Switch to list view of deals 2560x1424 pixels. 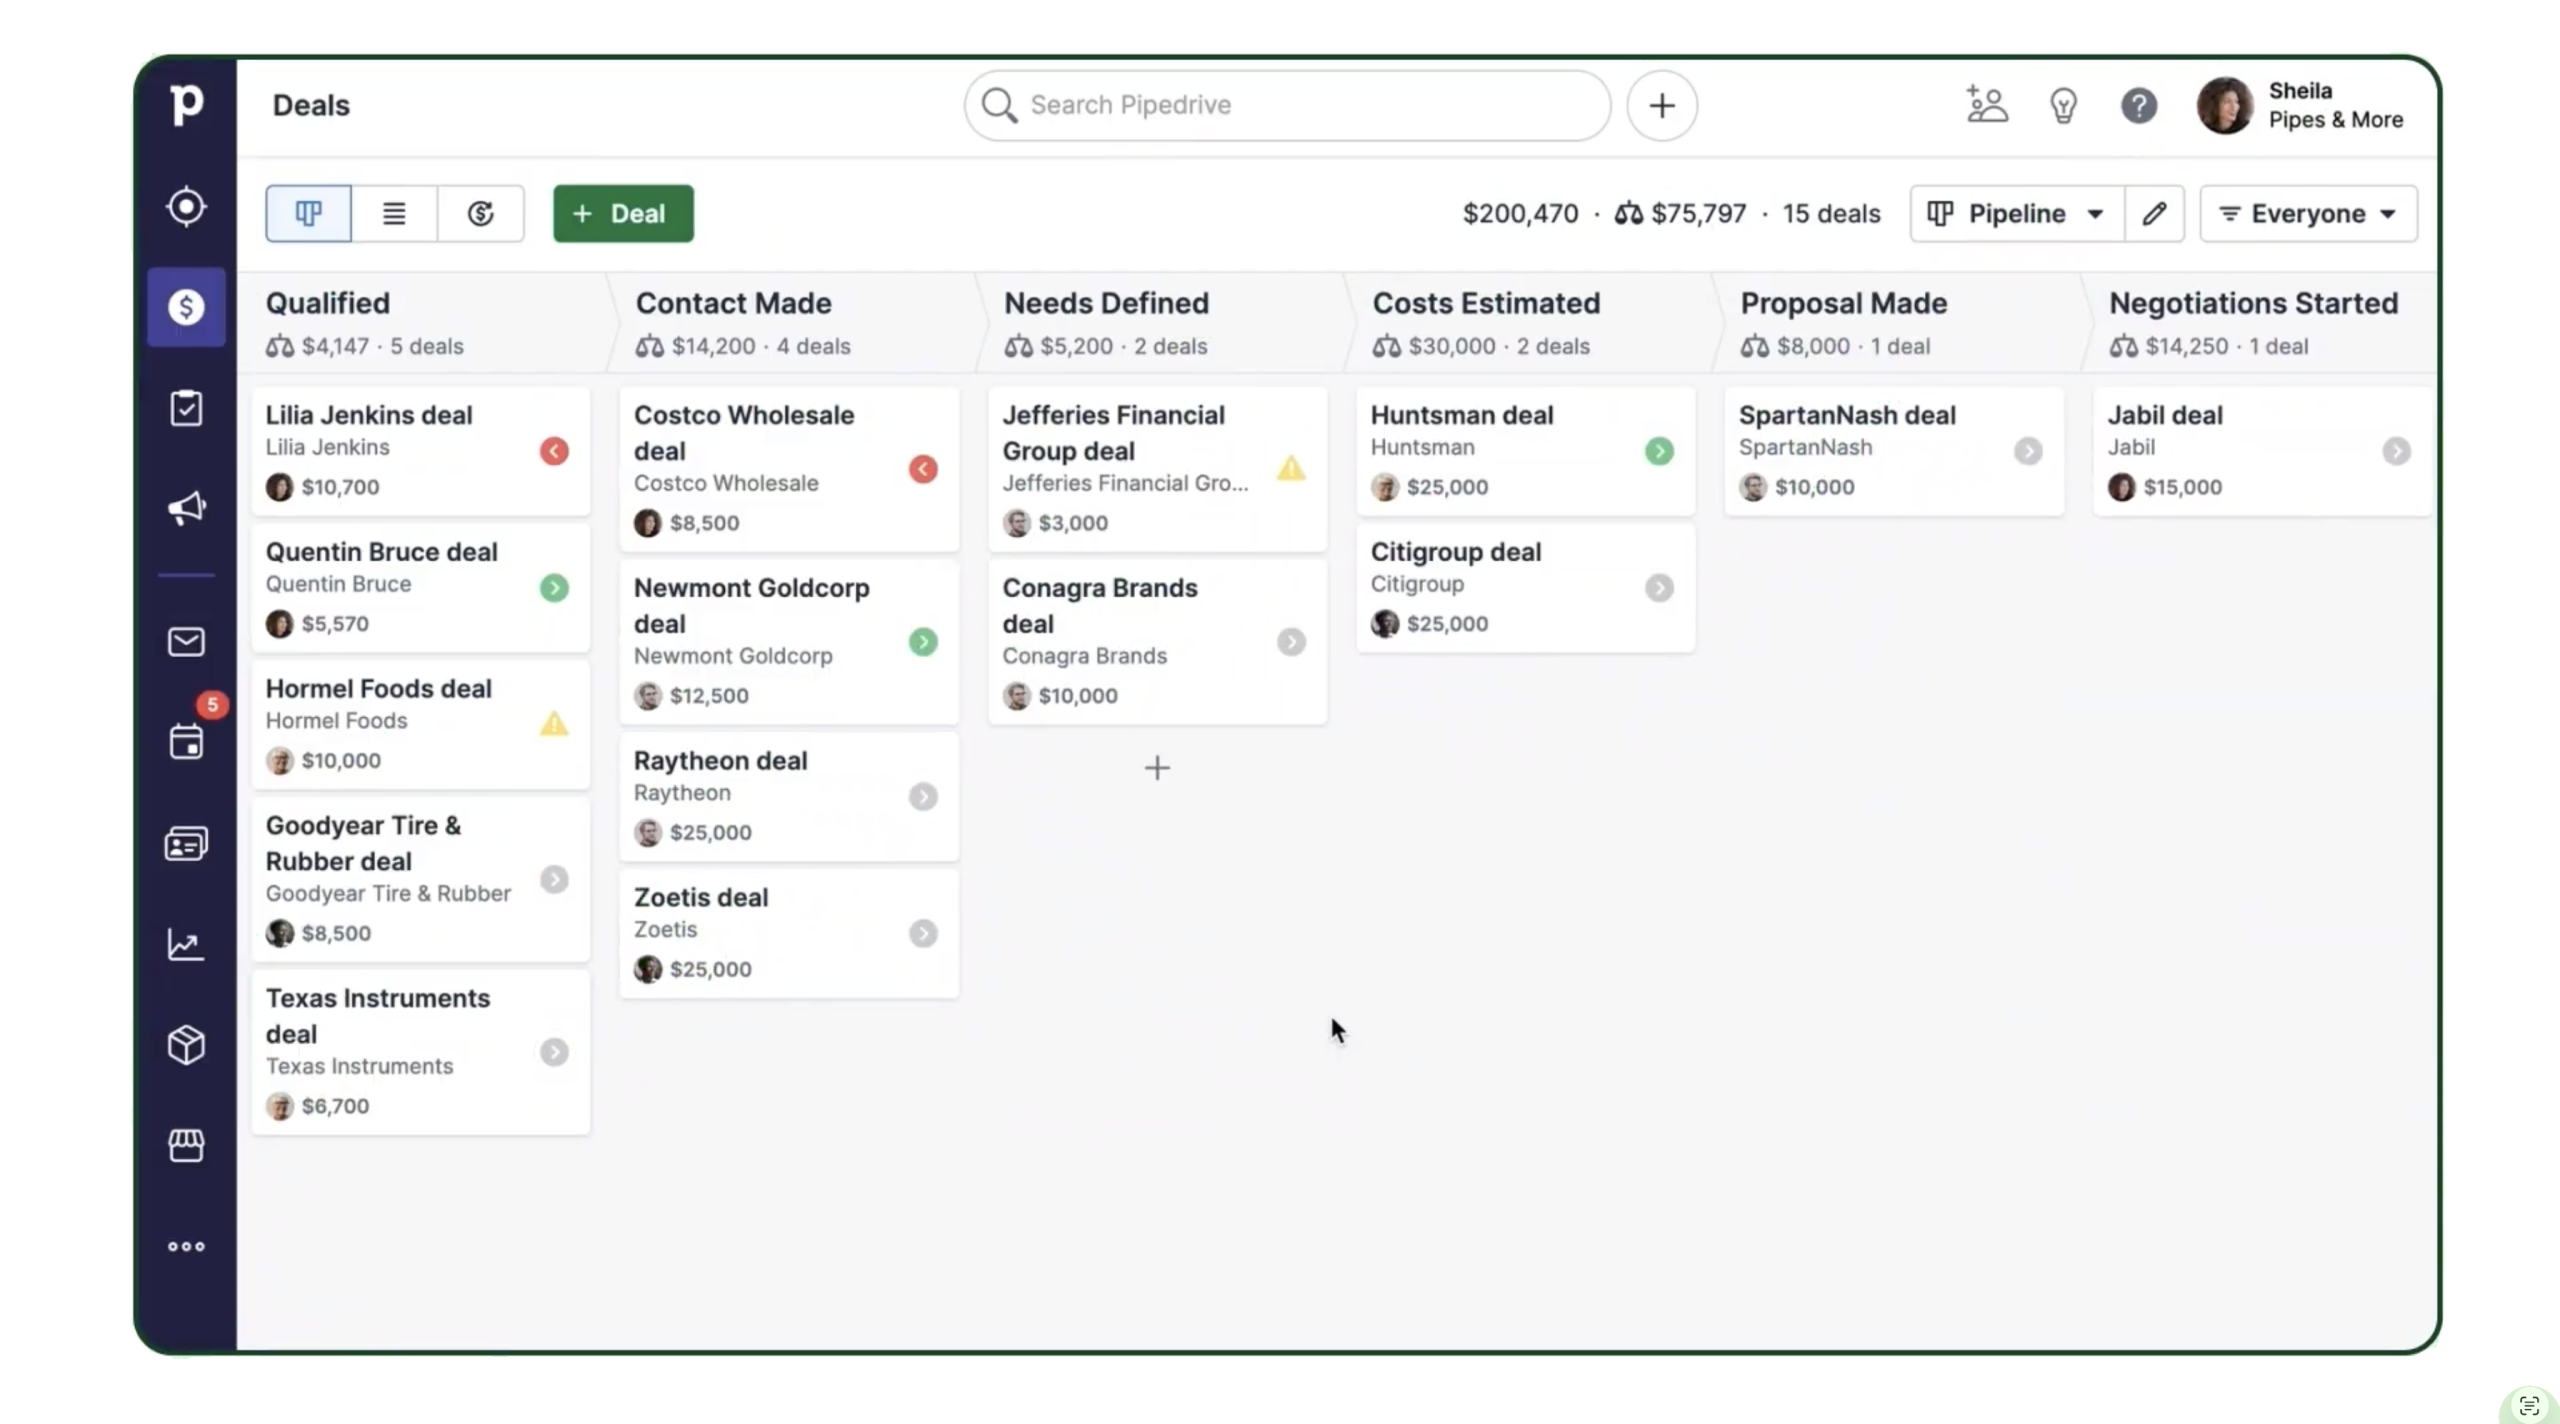394,213
